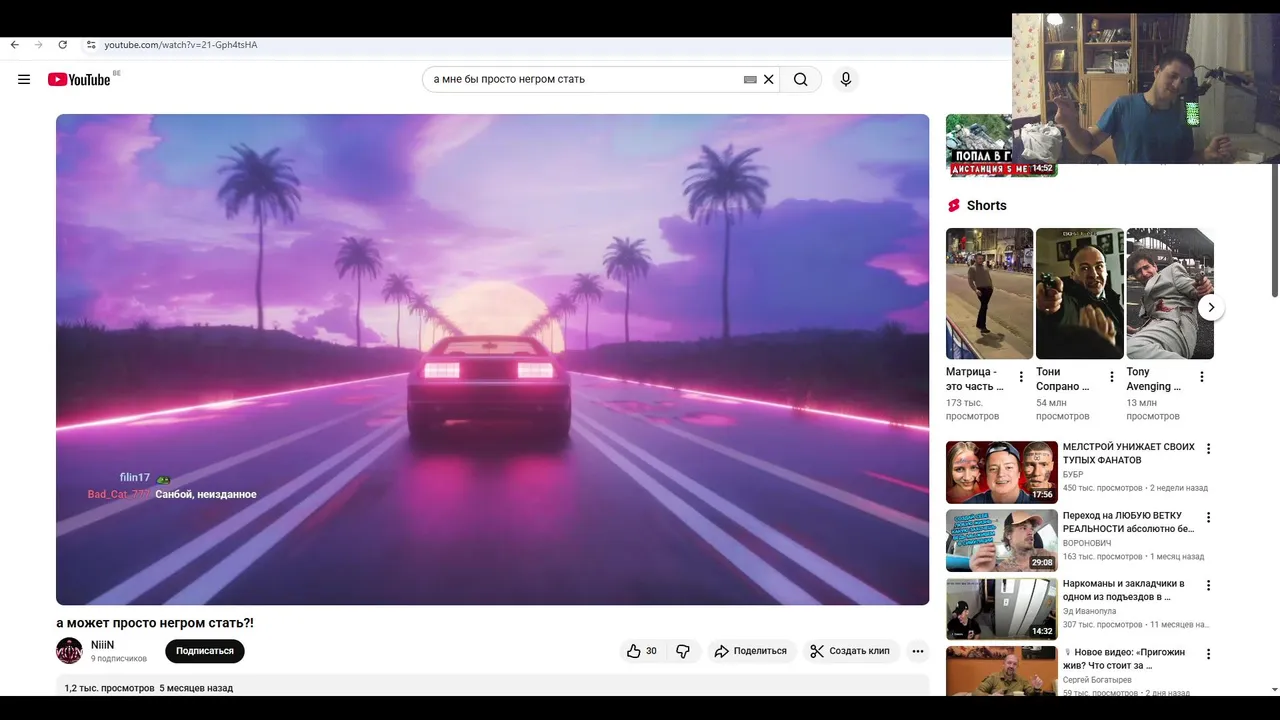Open Наркоманы и закладчики video title
The height and width of the screenshot is (720, 1280).
pyautogui.click(x=1124, y=590)
